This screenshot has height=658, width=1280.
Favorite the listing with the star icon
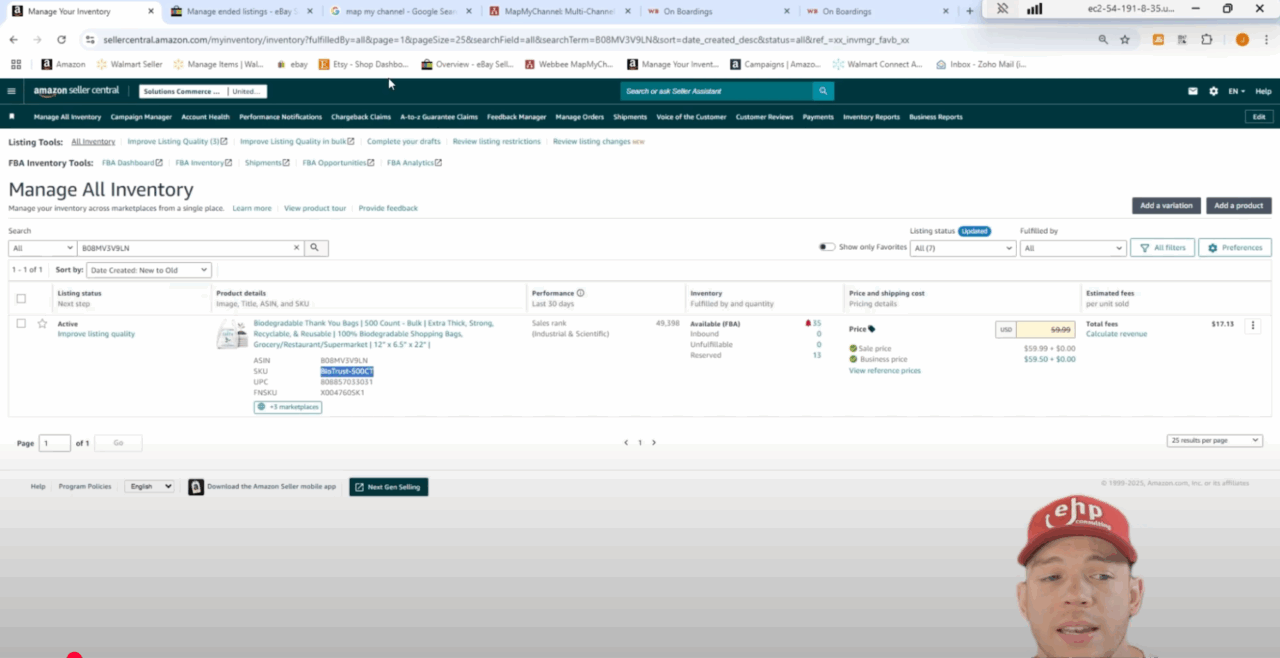[42, 324]
